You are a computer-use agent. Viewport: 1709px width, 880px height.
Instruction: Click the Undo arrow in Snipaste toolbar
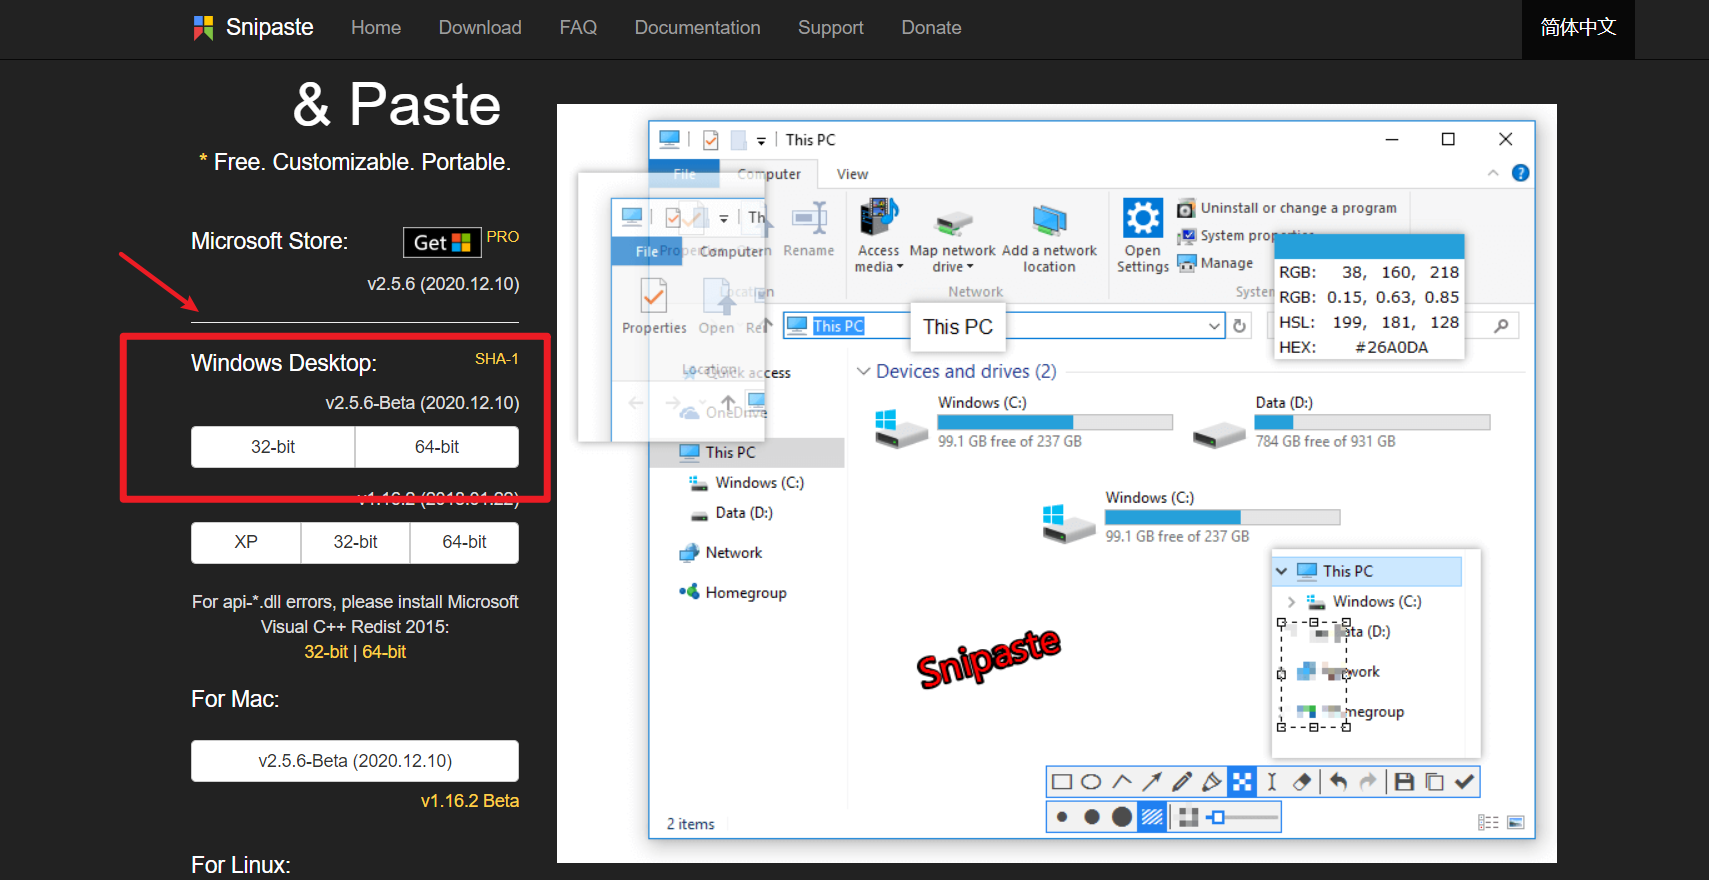click(1338, 782)
